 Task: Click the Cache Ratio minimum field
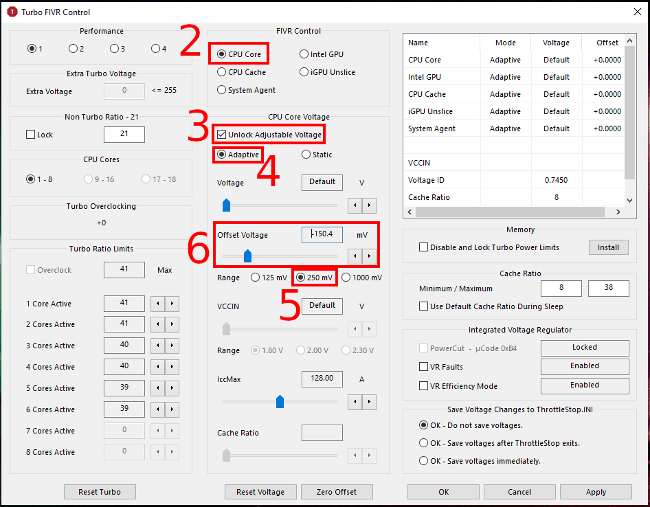click(x=561, y=288)
